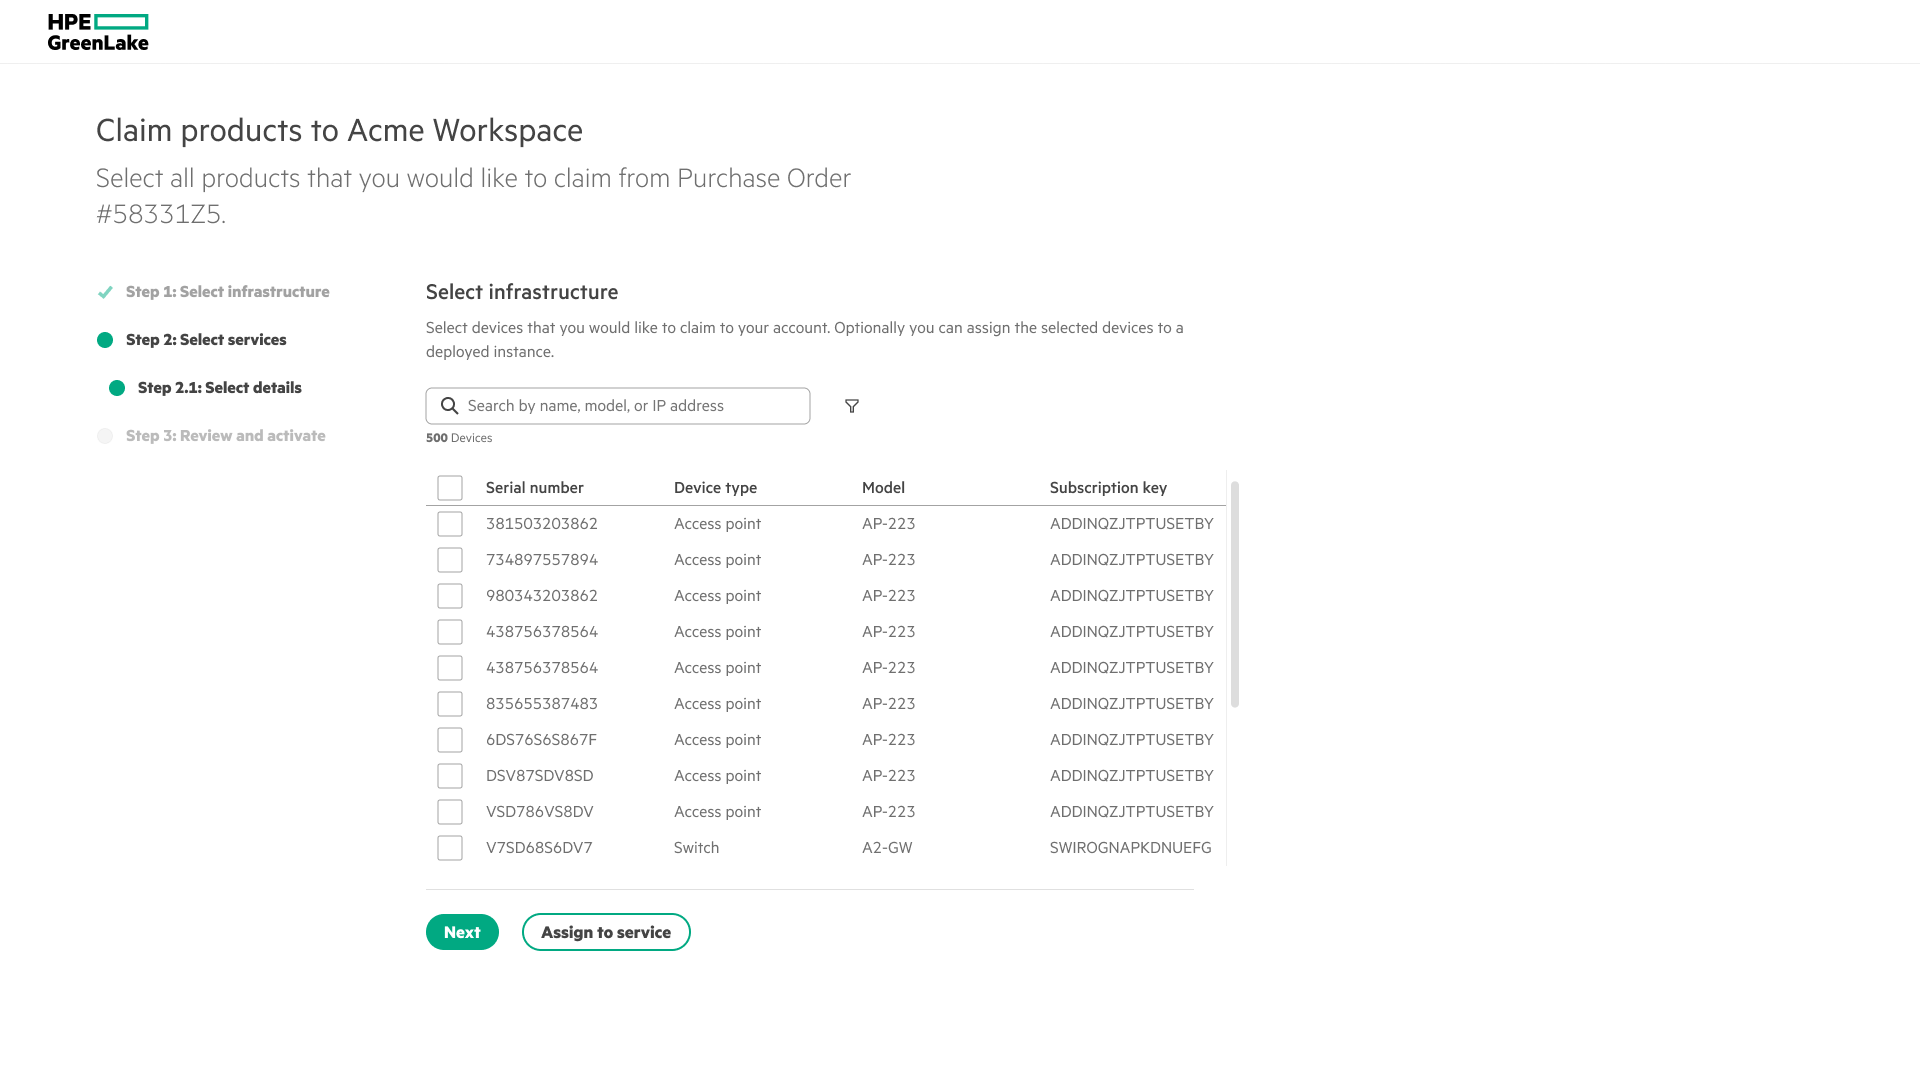
Task: Open the filter icon beside the search box
Action: 852,406
